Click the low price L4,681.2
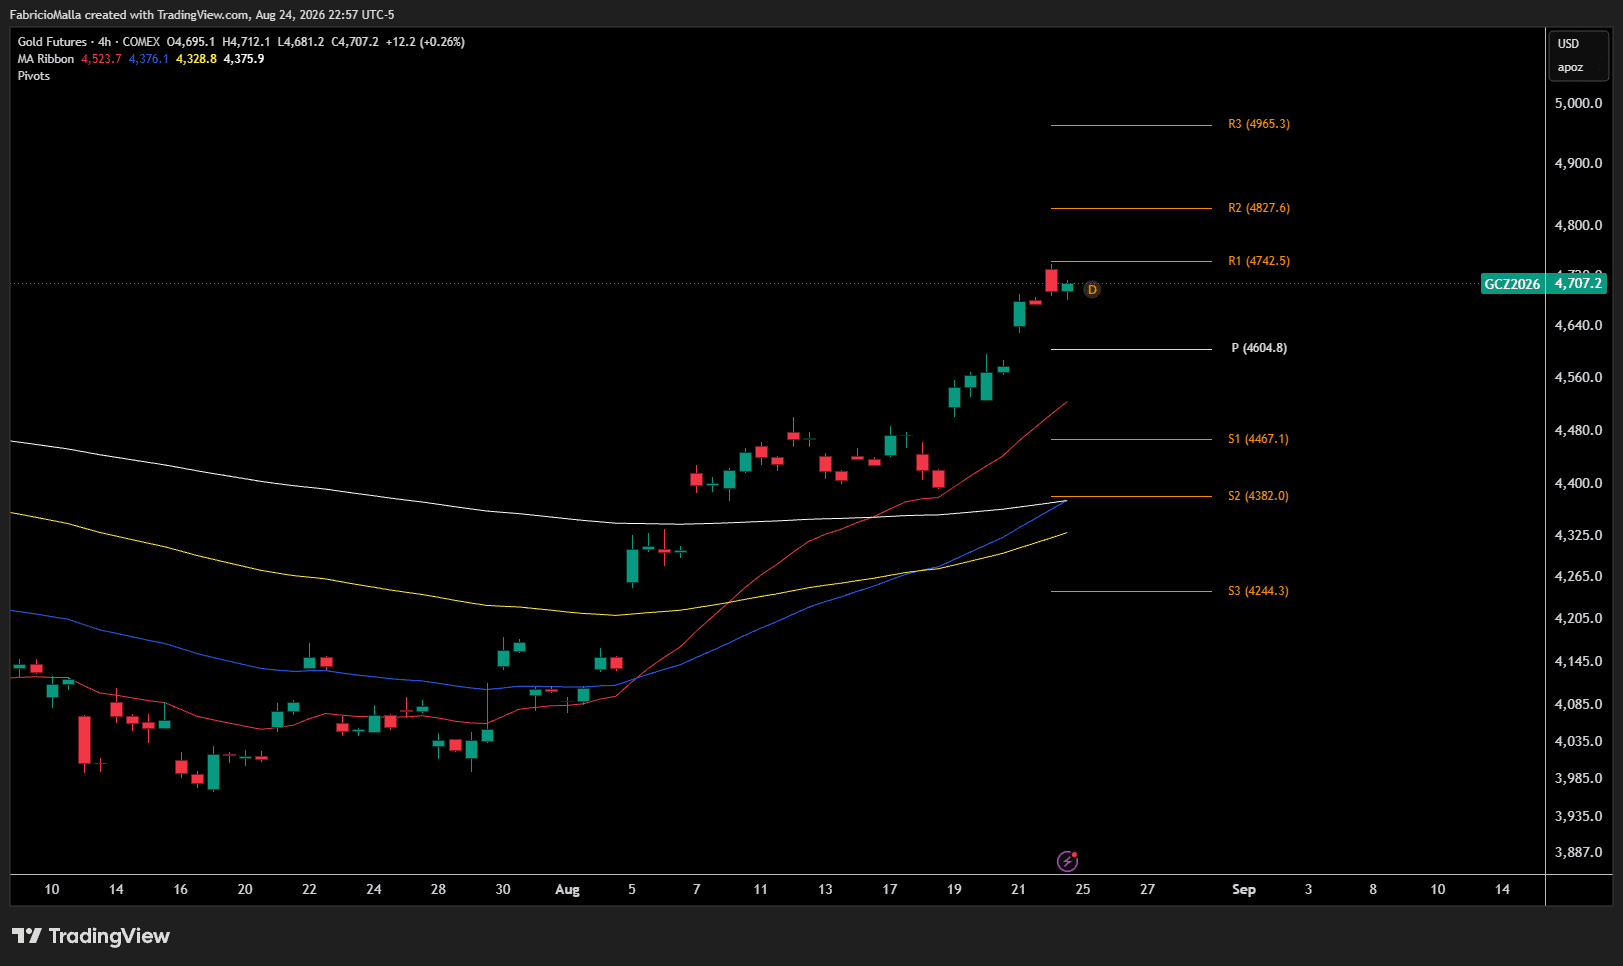 pos(301,42)
